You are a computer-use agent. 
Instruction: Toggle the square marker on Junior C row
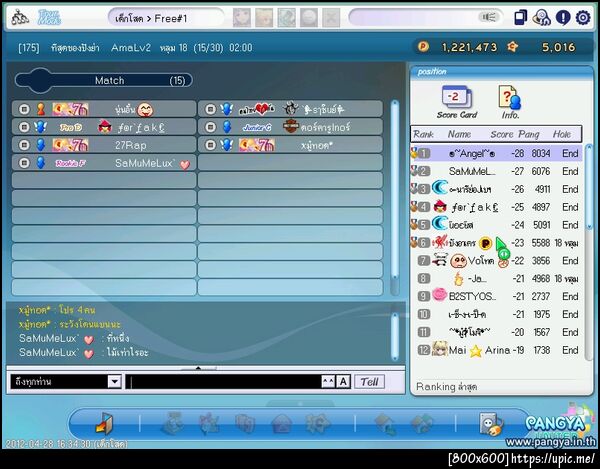click(210, 127)
